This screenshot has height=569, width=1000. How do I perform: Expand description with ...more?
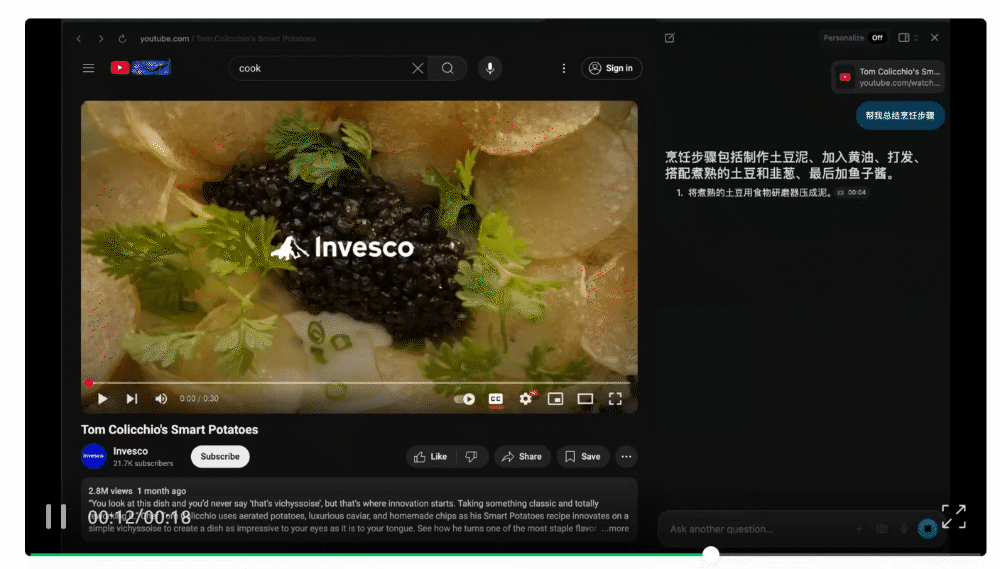(x=616, y=528)
